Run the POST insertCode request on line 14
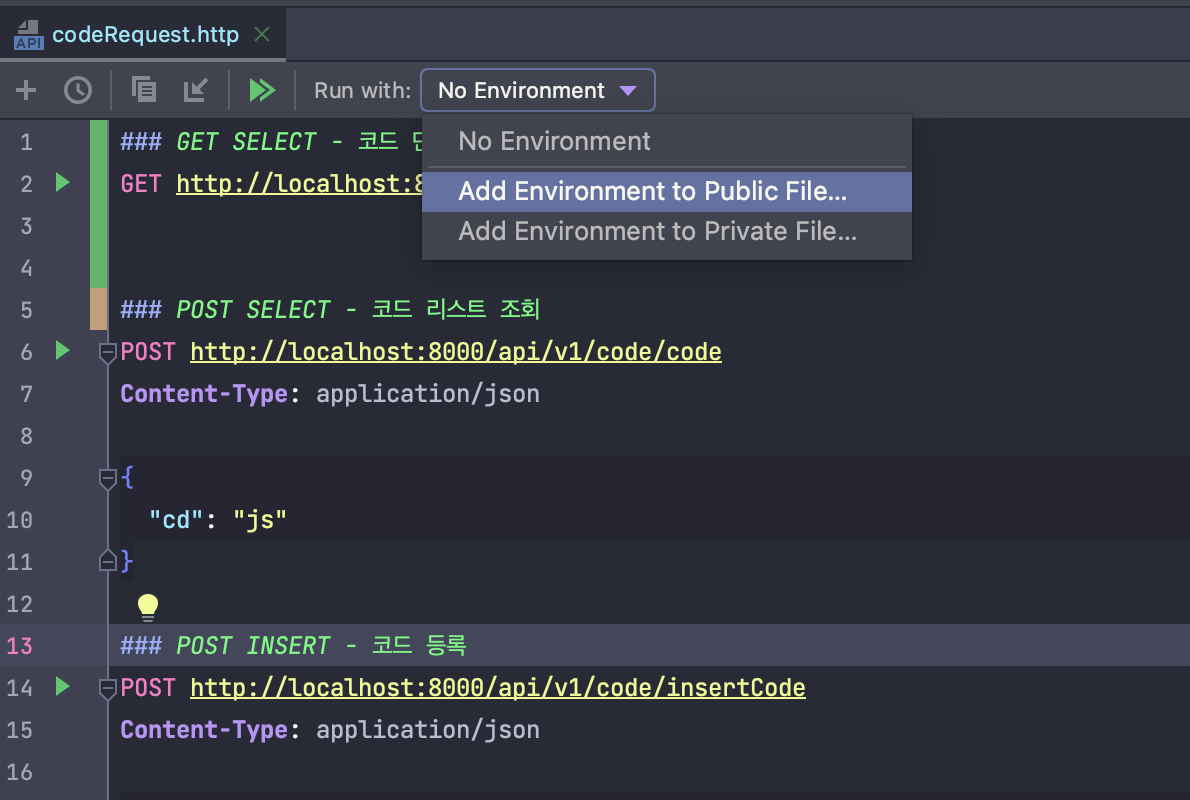 click(62, 686)
